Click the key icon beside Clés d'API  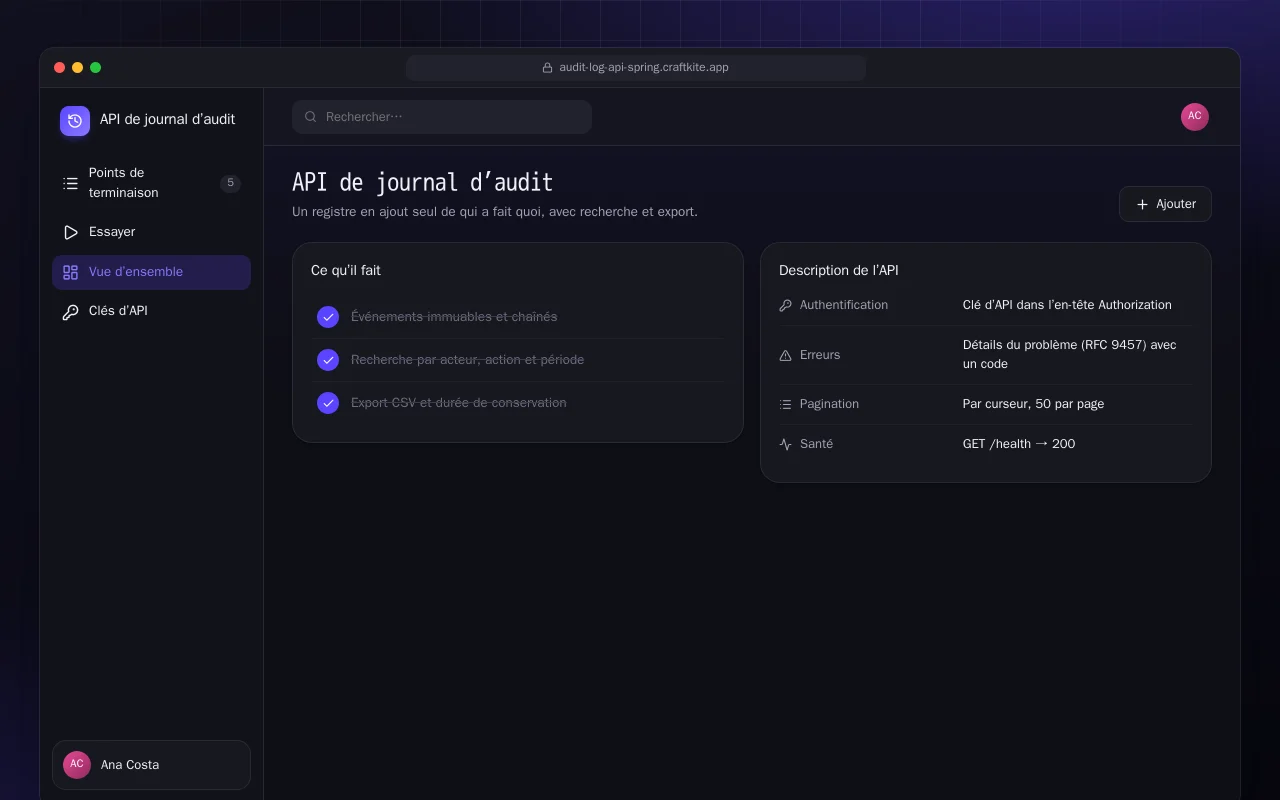[x=70, y=312]
